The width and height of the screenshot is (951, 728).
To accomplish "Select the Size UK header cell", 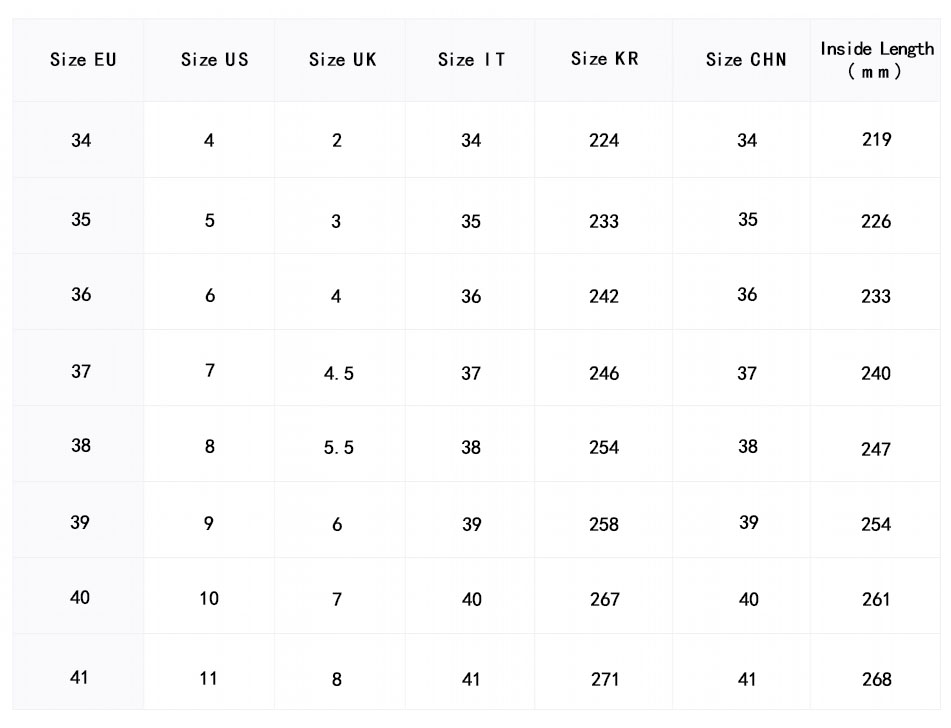I will (342, 60).
